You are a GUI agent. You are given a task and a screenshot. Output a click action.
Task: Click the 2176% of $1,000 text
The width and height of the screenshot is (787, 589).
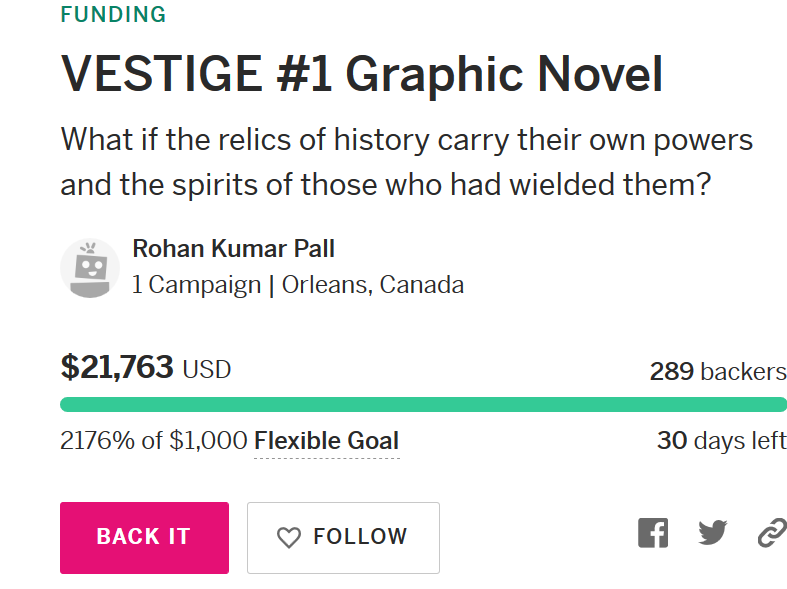pos(154,441)
